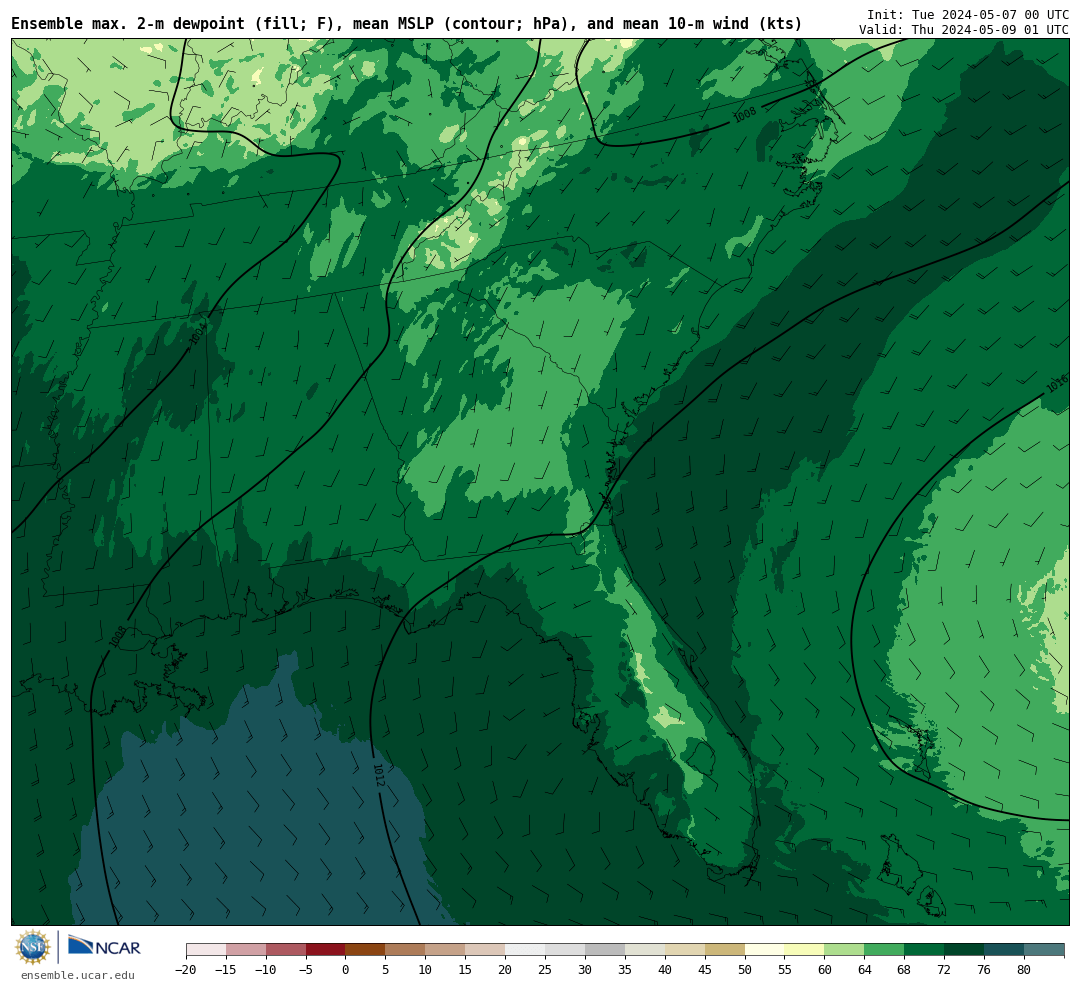Click the 1012 contour label over the Gulf
The width and height of the screenshot is (1080, 988).
378,774
